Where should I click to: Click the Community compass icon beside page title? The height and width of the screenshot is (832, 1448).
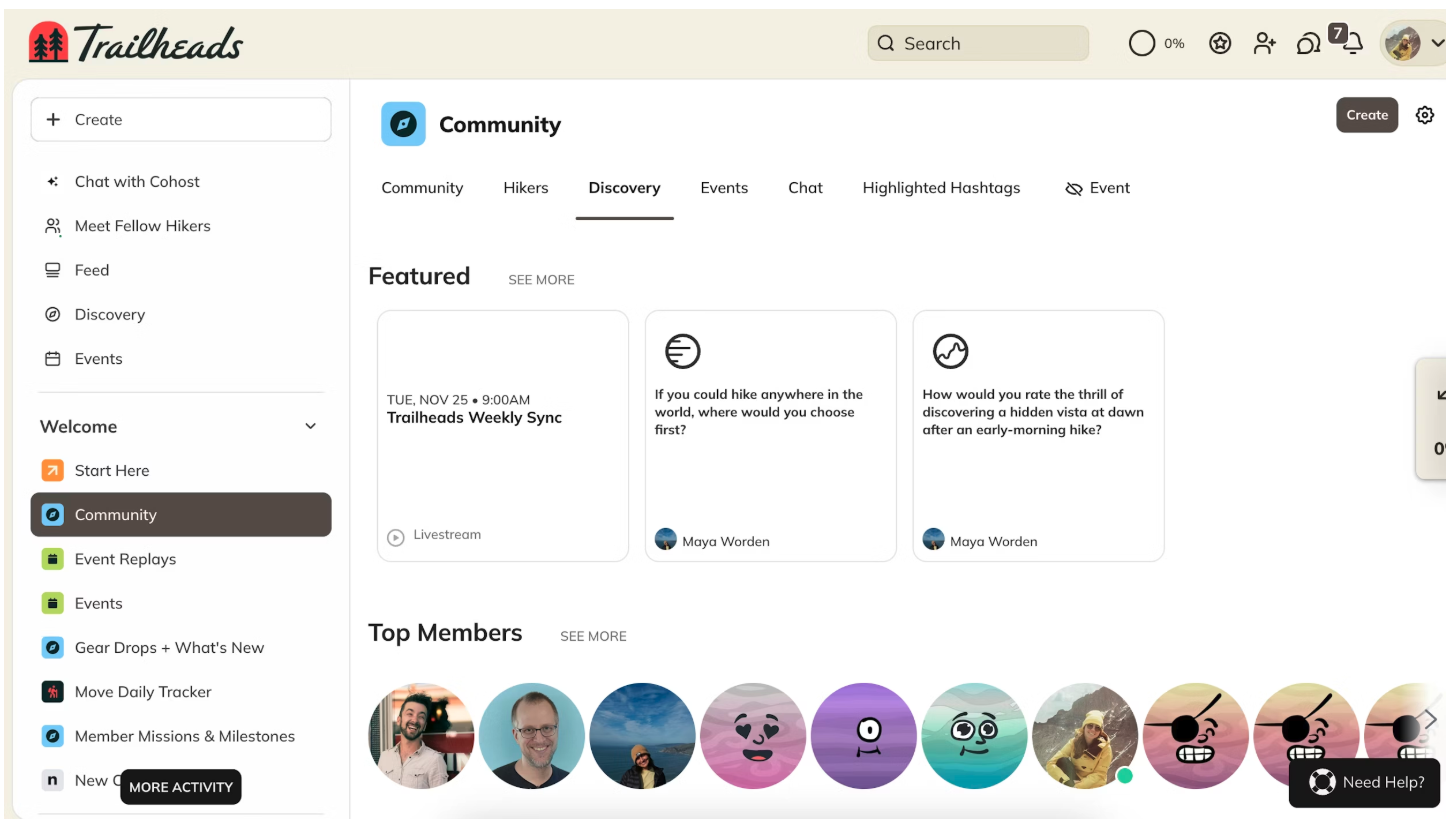403,124
